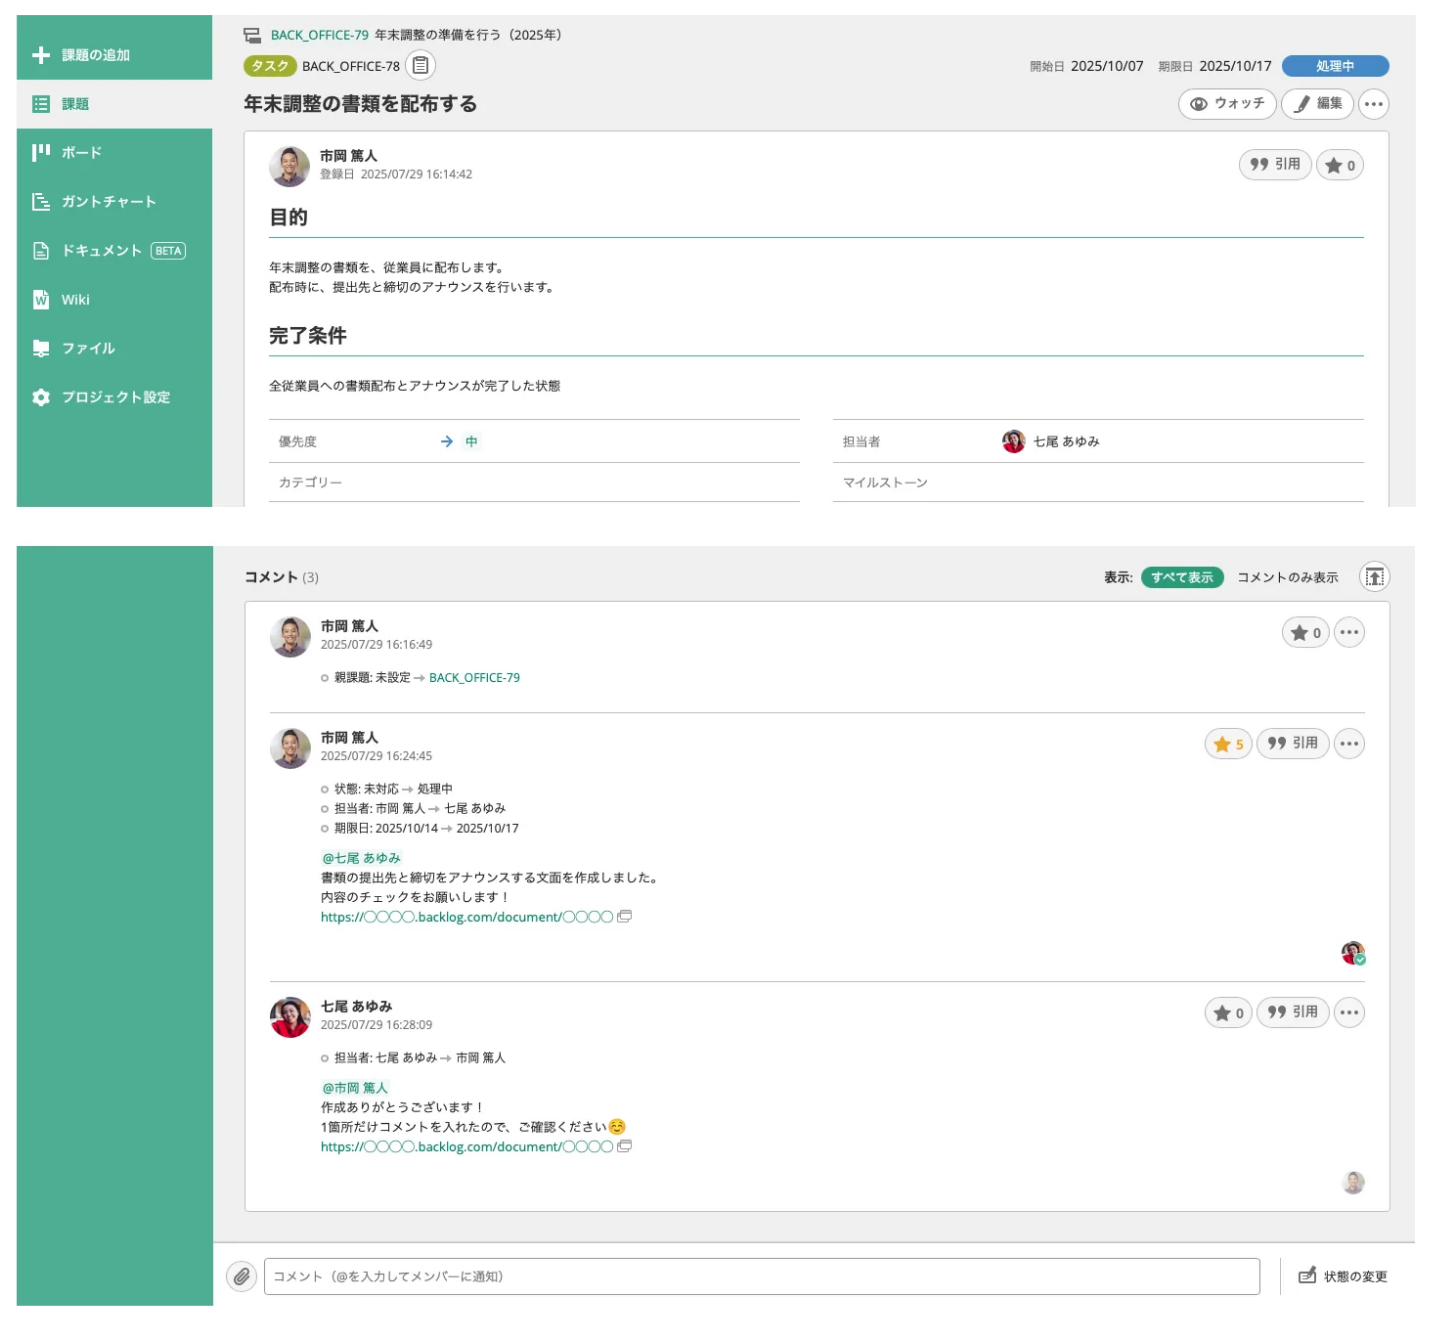The width and height of the screenshot is (1431, 1320).
Task: Click the 期限日 2025/10/17 date
Action: 1235,66
